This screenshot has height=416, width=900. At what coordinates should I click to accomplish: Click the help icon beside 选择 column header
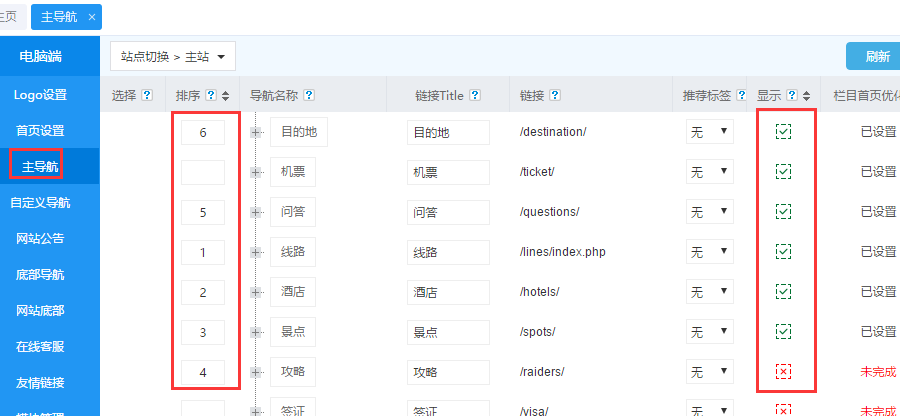pos(147,96)
